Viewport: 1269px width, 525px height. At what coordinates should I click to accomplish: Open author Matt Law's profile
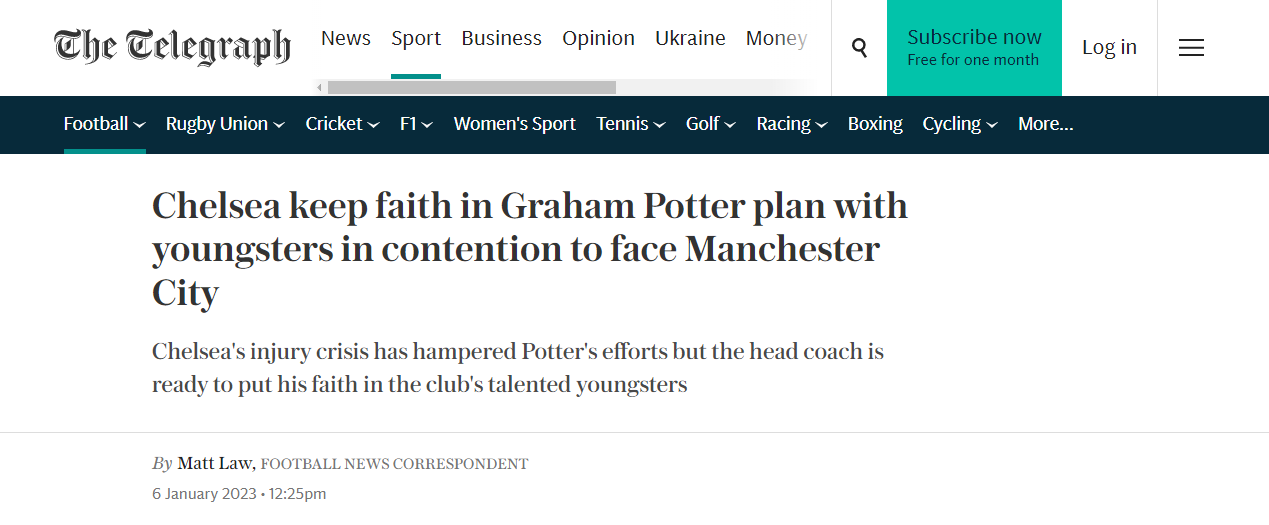click(215, 463)
